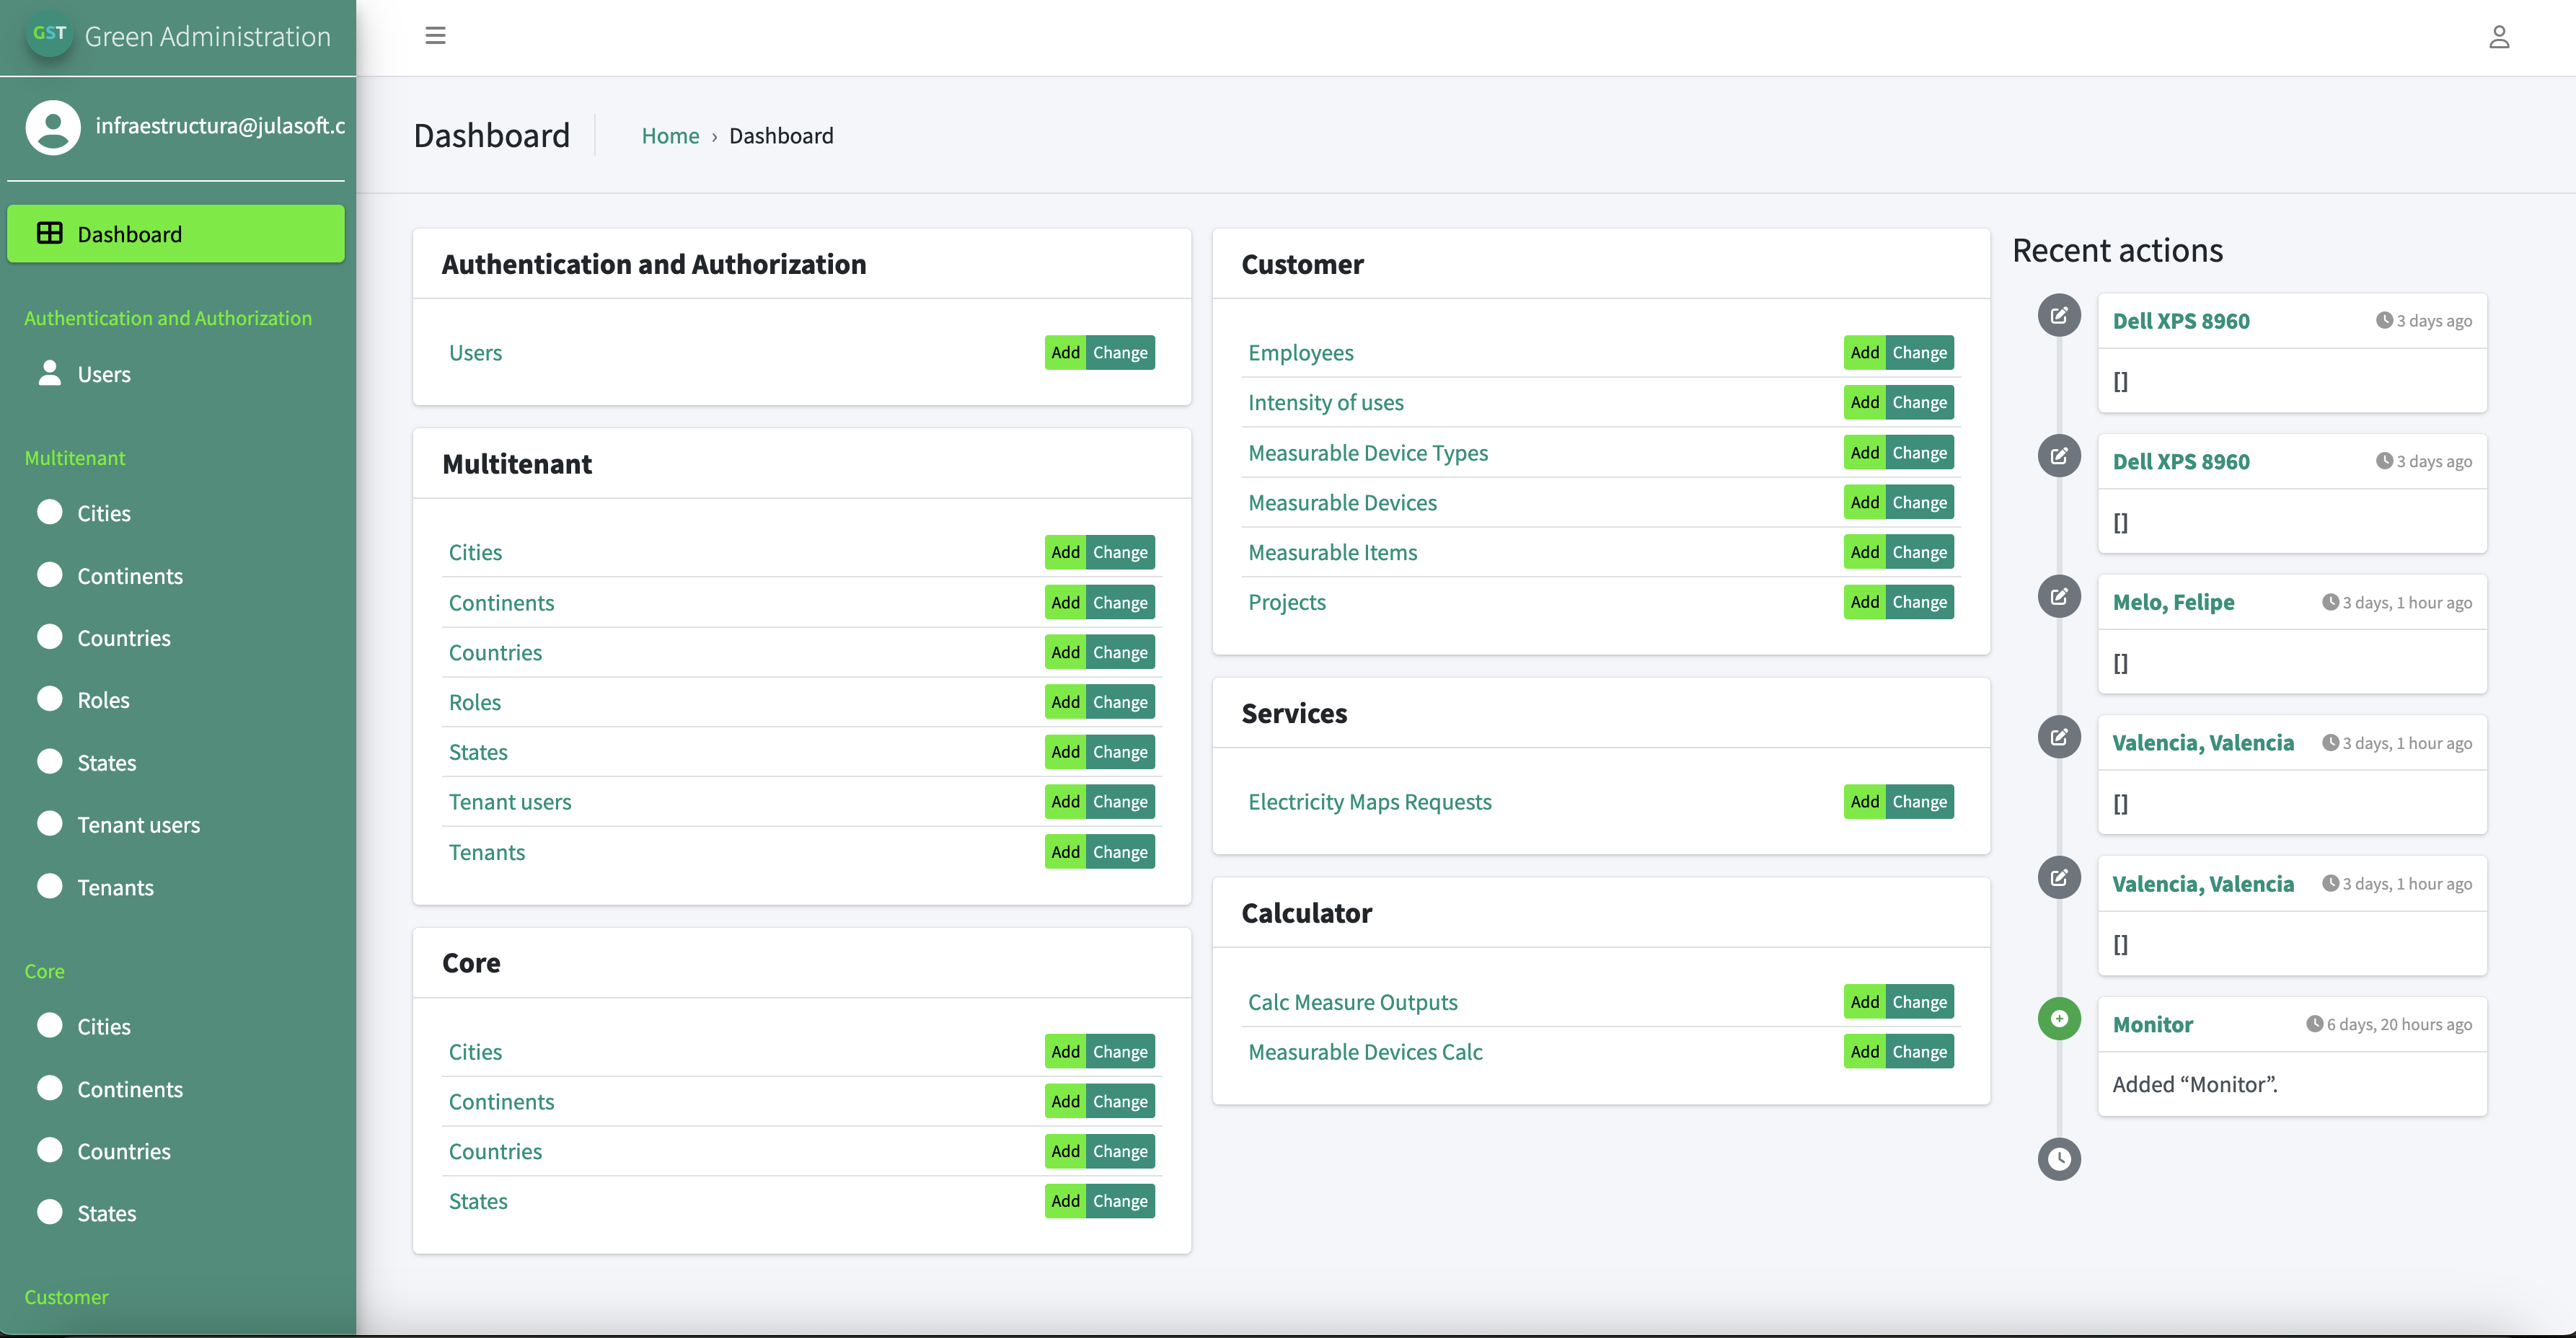Image resolution: width=2576 pixels, height=1338 pixels.
Task: Add a new Employee
Action: (x=1864, y=353)
